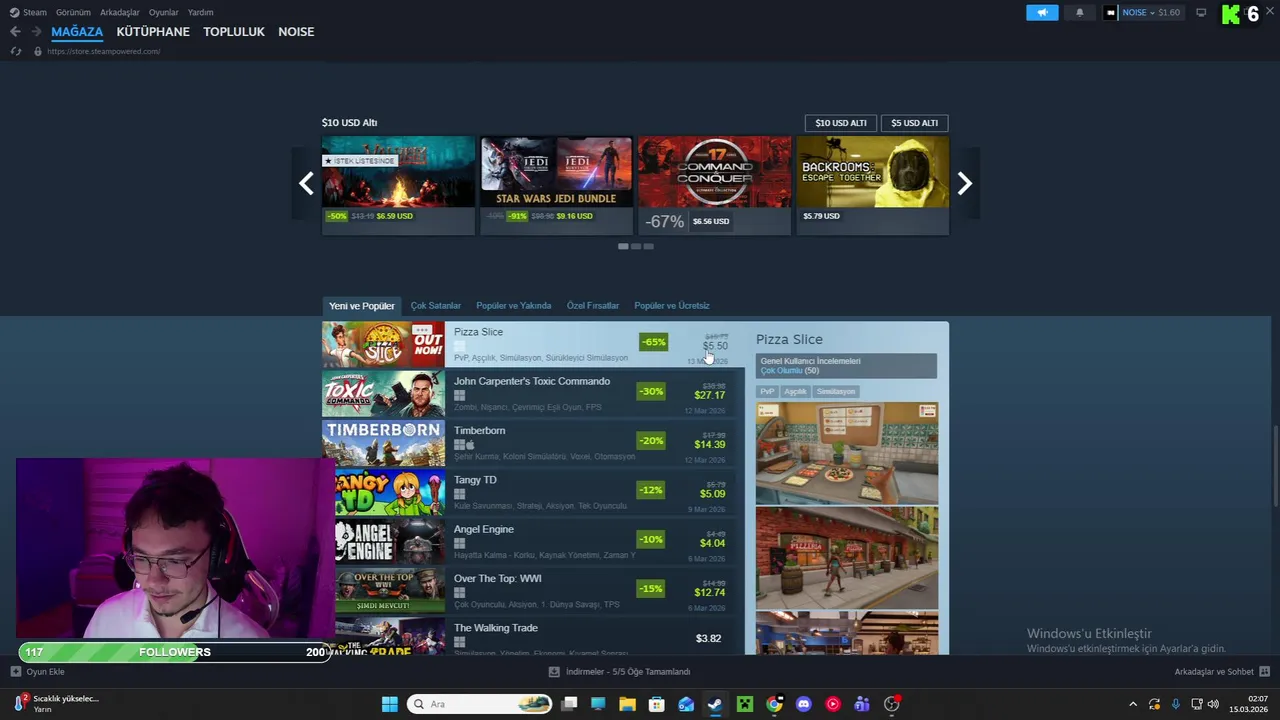Open File Explorer from taskbar
The width and height of the screenshot is (1280, 720).
pos(627,704)
